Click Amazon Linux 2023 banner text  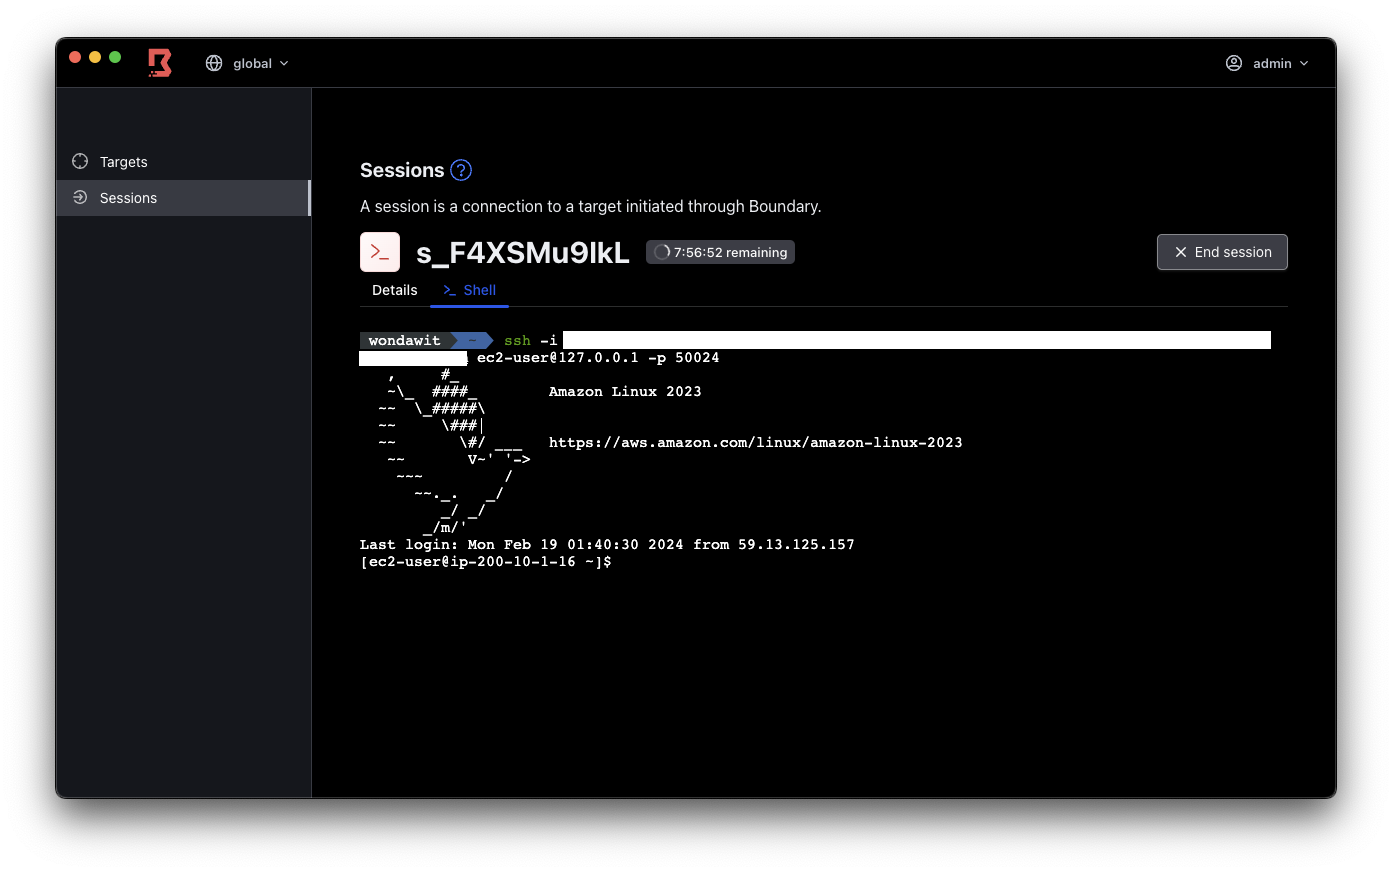pos(625,392)
